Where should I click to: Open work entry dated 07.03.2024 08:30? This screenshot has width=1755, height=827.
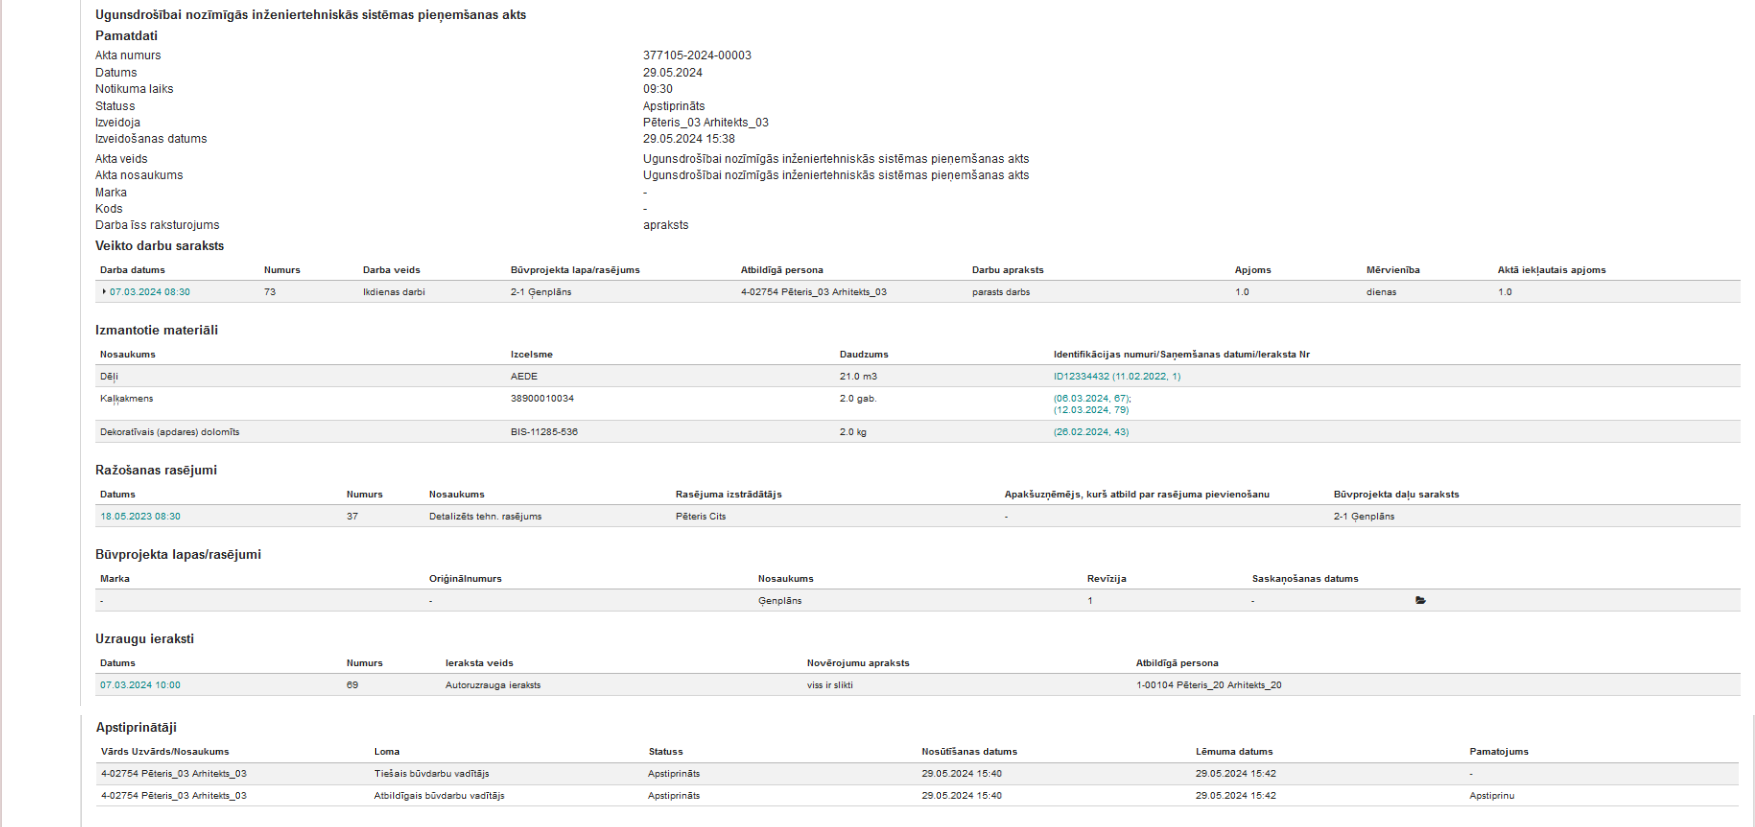click(x=150, y=292)
